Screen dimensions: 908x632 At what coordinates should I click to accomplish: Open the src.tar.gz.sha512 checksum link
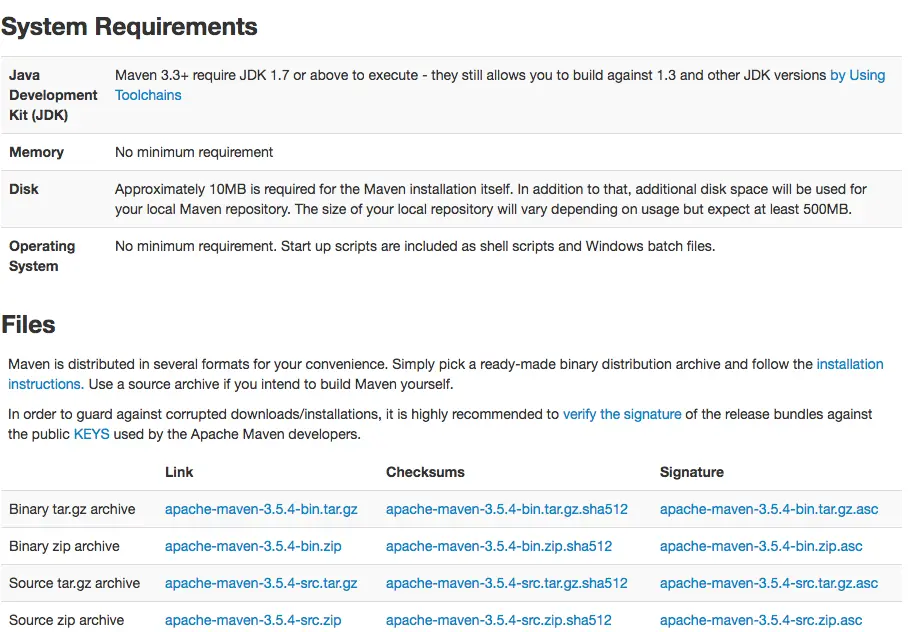(506, 583)
